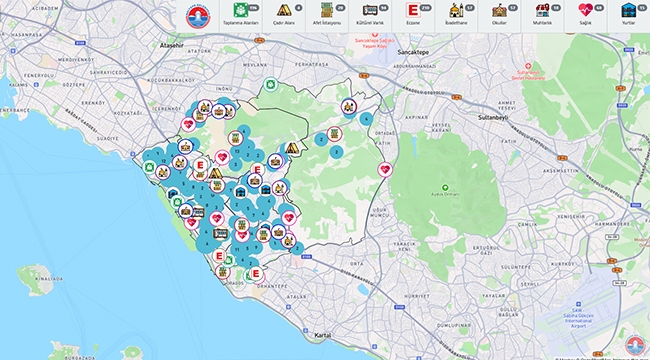Expand the cluster of 12 points
The width and height of the screenshot is (650, 360).
(165, 161)
